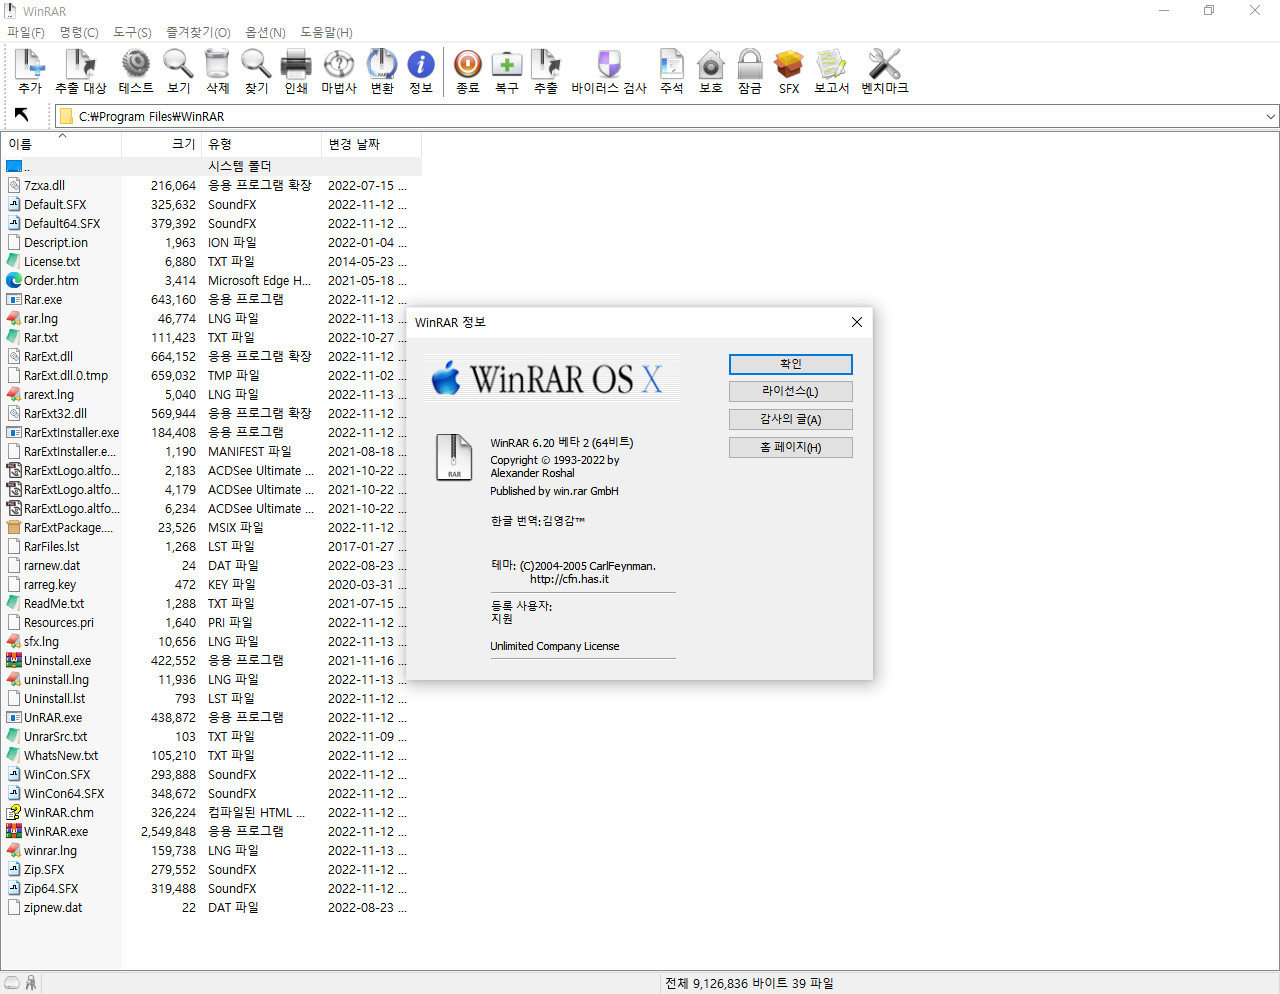Click the 잠금 (Lock) padlock icon
Image resolution: width=1280 pixels, height=994 pixels.
(x=750, y=64)
